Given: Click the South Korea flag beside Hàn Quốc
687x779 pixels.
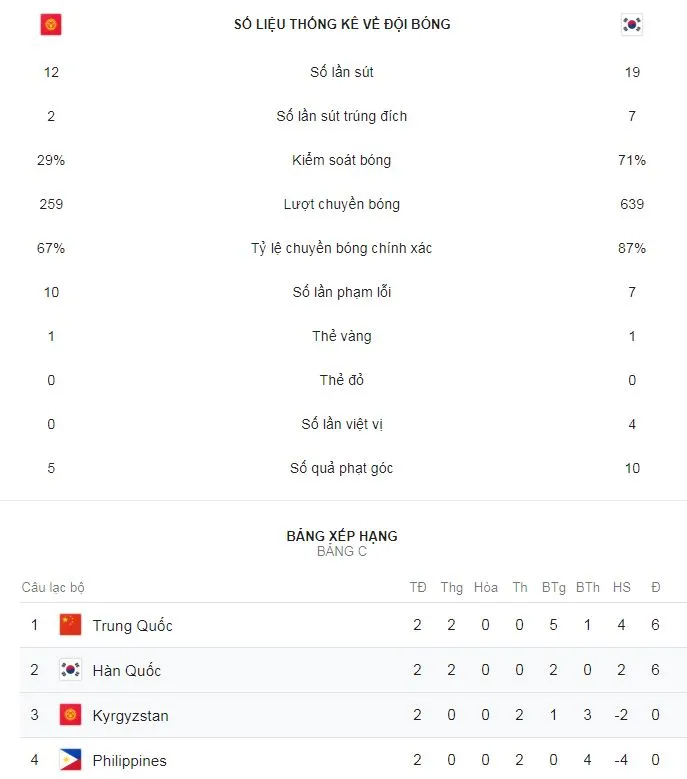Looking at the screenshot, I should point(70,670).
